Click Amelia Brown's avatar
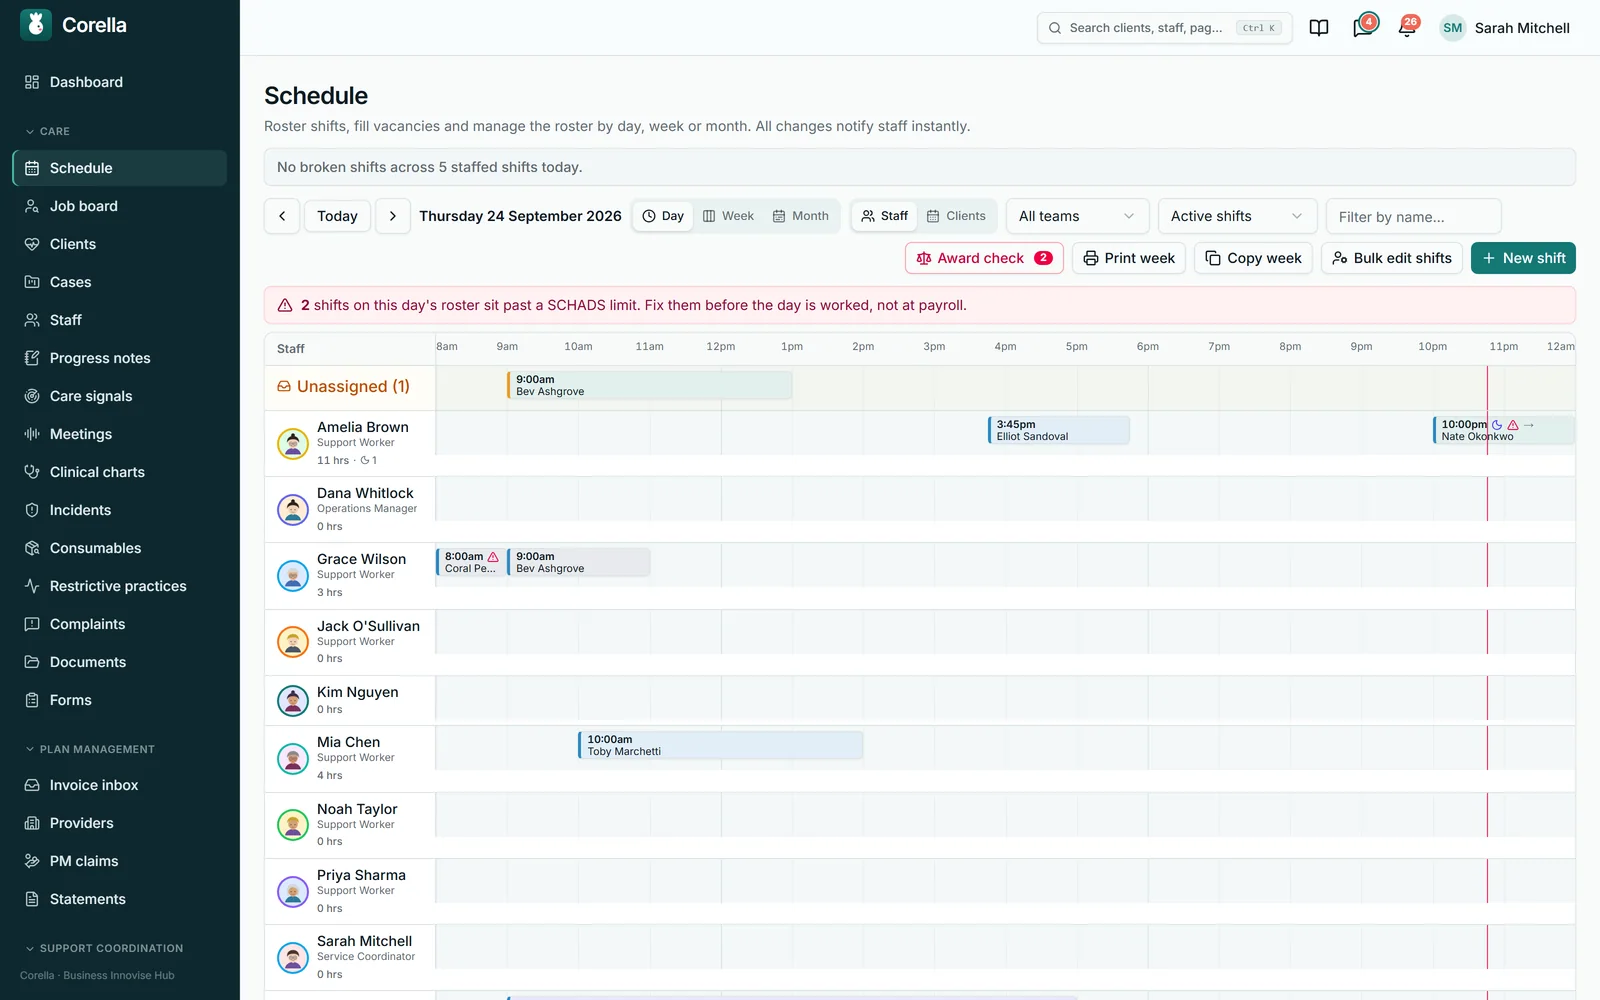This screenshot has height=1000, width=1600. [293, 443]
